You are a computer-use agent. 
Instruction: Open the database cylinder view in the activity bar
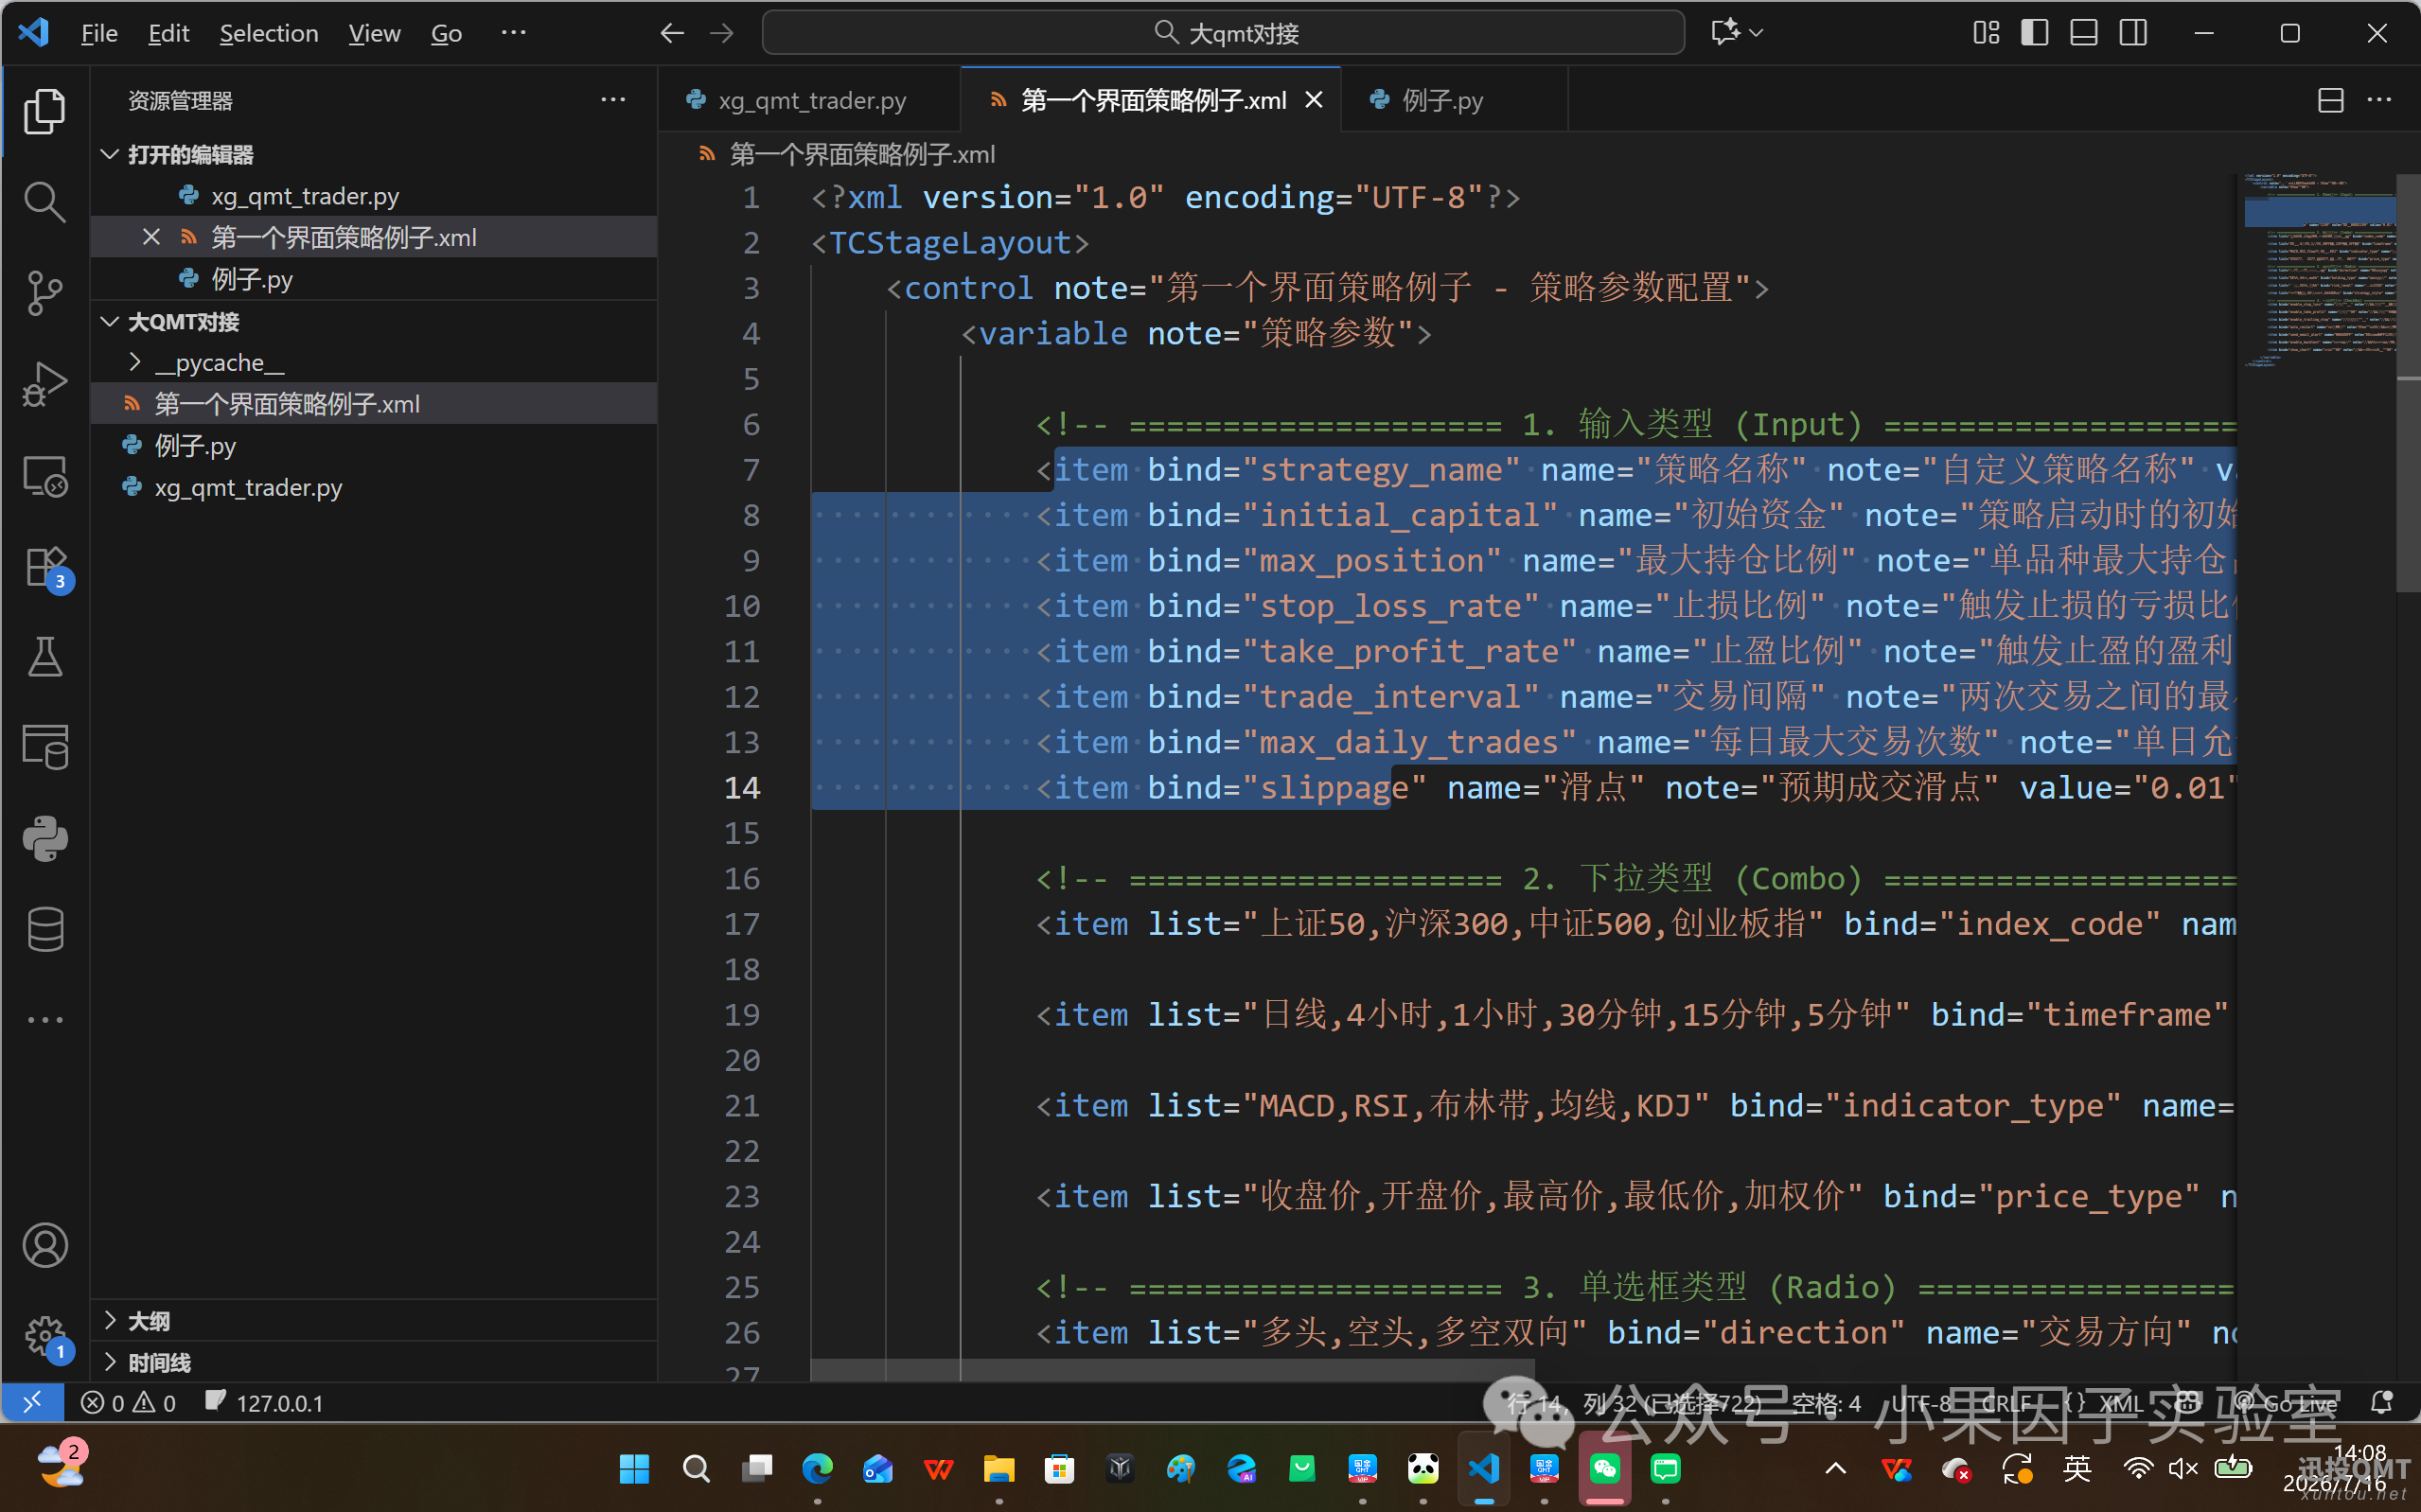tap(44, 930)
